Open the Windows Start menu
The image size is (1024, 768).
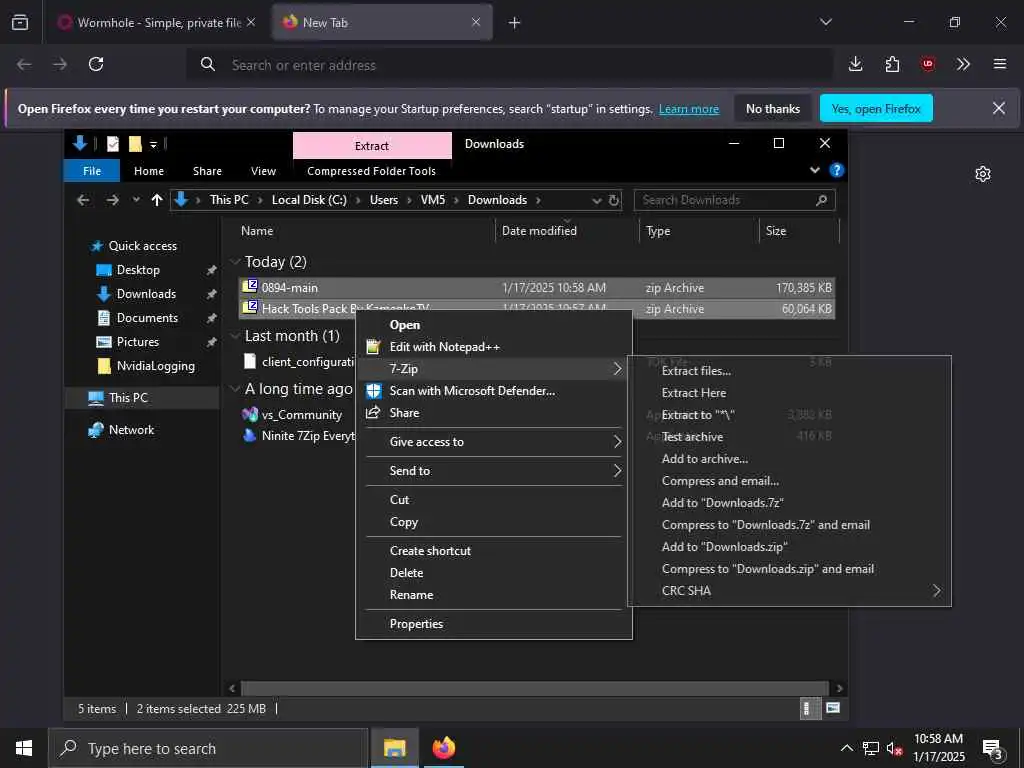tap(24, 748)
